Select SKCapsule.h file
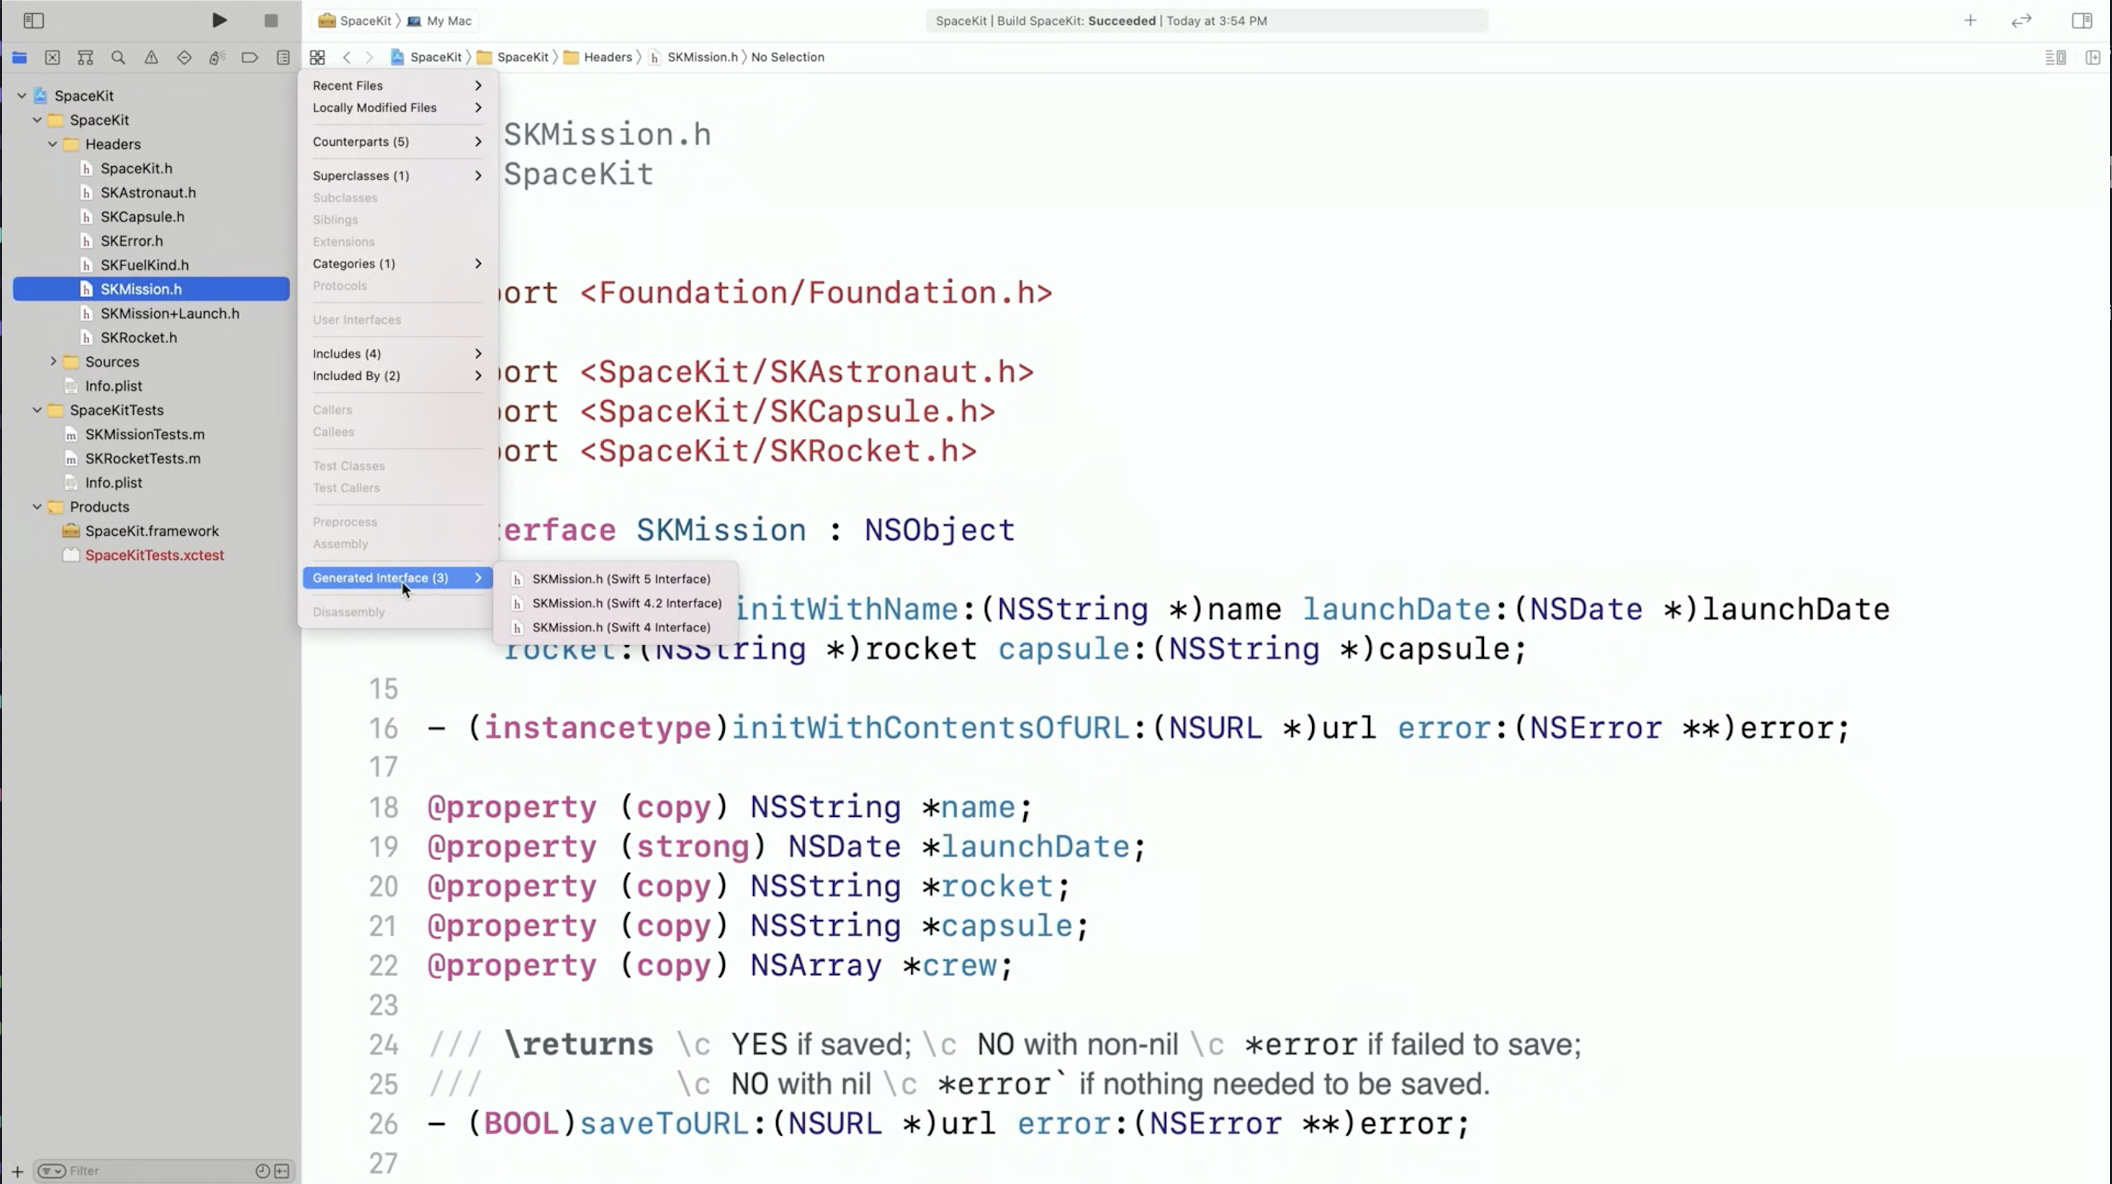The height and width of the screenshot is (1184, 2112). tap(142, 217)
